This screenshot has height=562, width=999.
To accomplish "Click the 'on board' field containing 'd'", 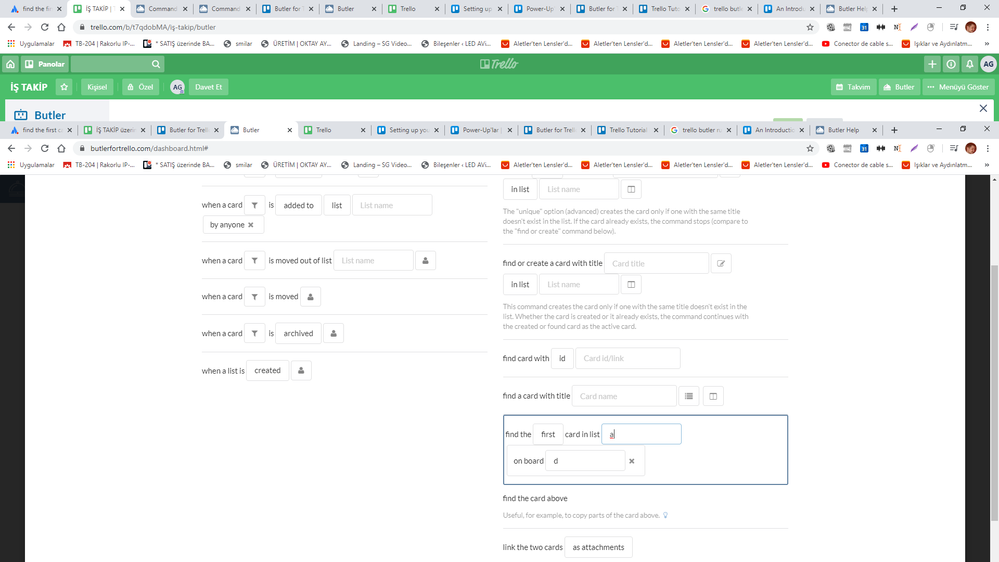I will (x=585, y=461).
